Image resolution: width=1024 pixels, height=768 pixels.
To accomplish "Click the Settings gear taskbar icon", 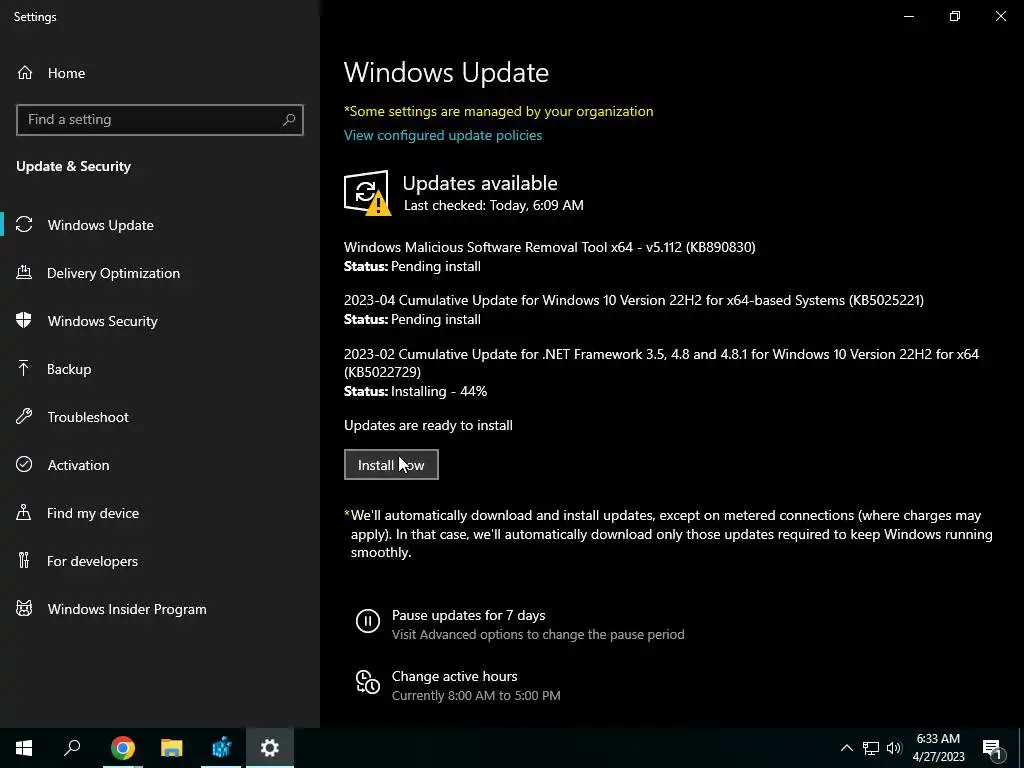I will pos(270,748).
